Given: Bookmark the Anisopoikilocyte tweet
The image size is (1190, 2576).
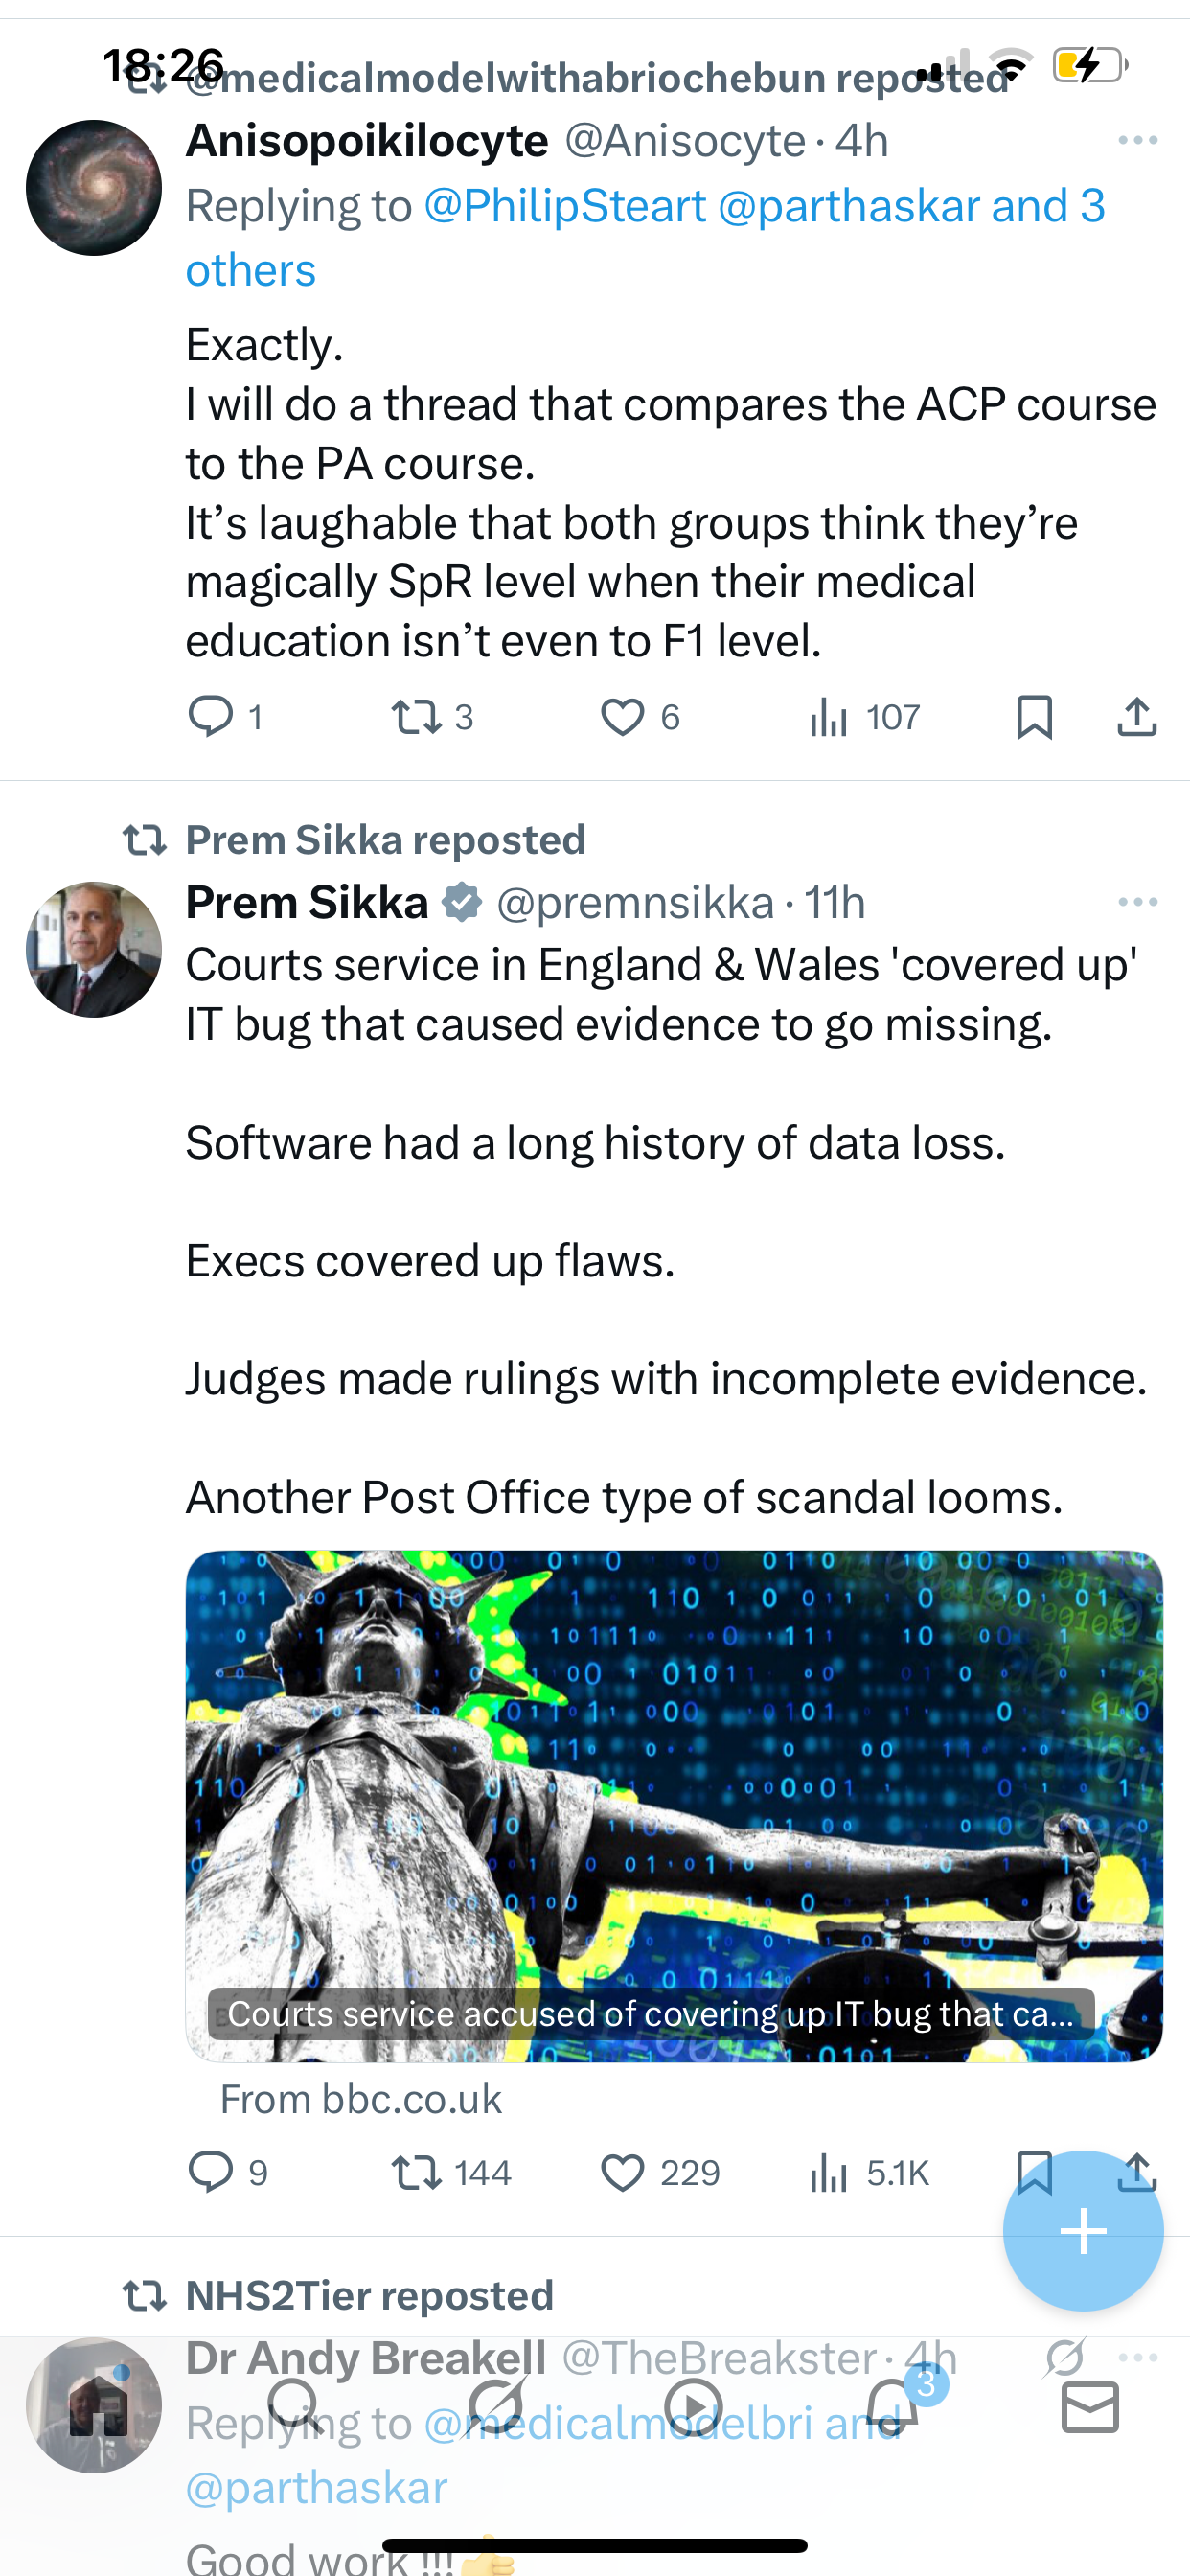Looking at the screenshot, I should (x=1034, y=717).
